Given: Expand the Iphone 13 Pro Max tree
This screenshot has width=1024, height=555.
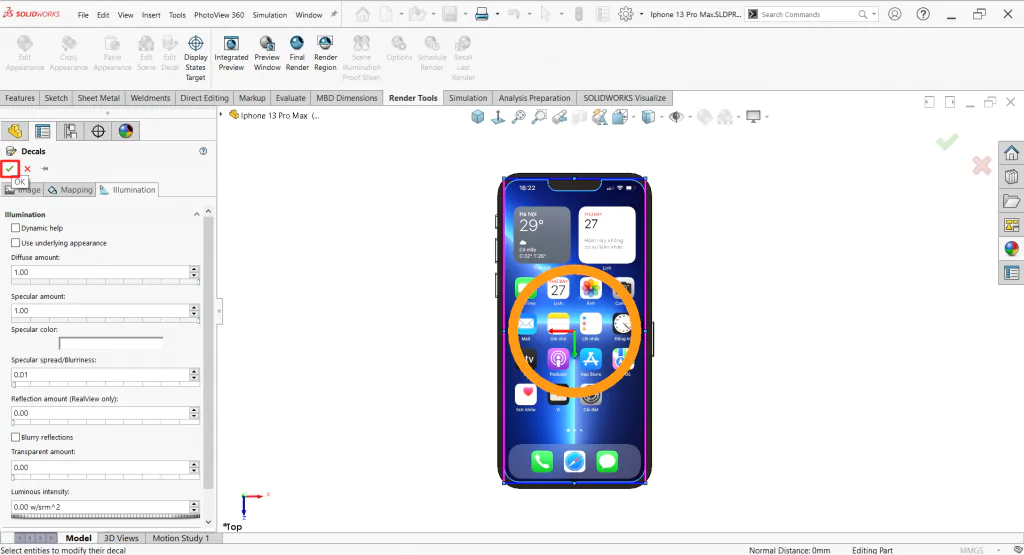Looking at the screenshot, I should [221, 115].
